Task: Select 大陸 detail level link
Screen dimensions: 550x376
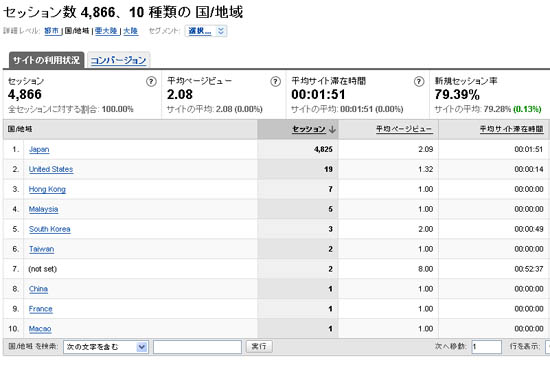Action: tap(130, 31)
